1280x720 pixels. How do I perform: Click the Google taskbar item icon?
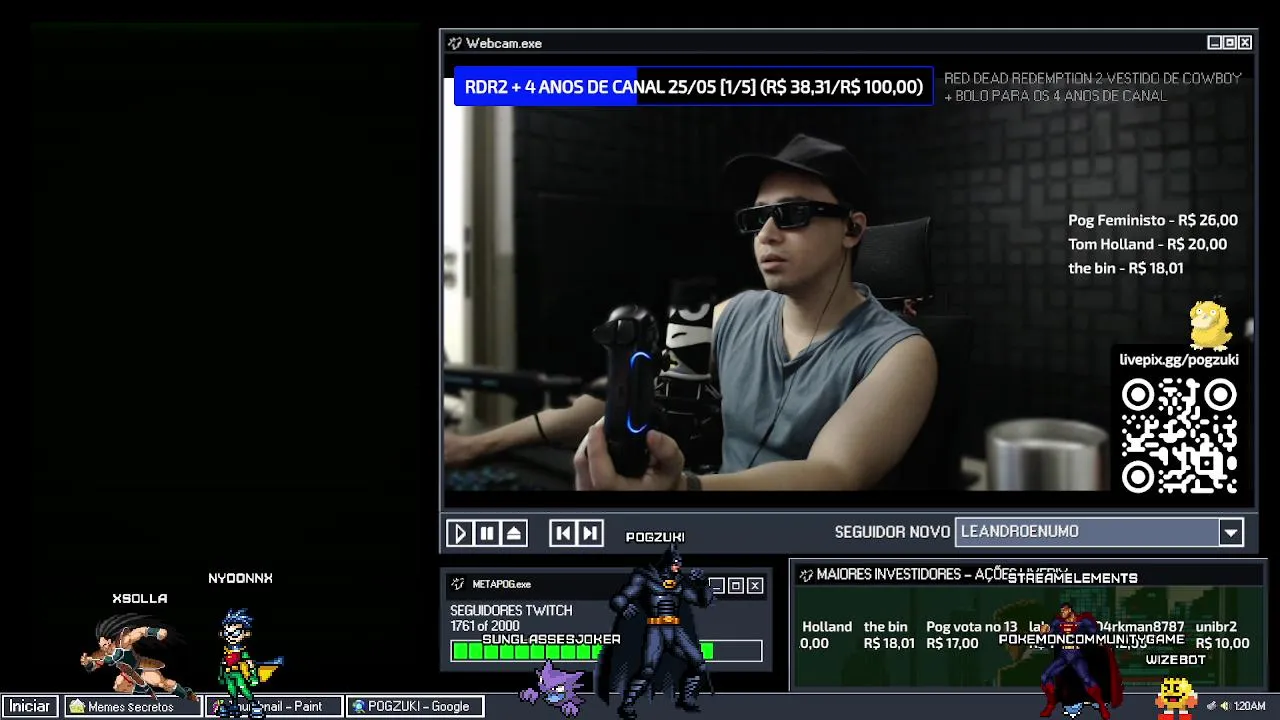[358, 706]
